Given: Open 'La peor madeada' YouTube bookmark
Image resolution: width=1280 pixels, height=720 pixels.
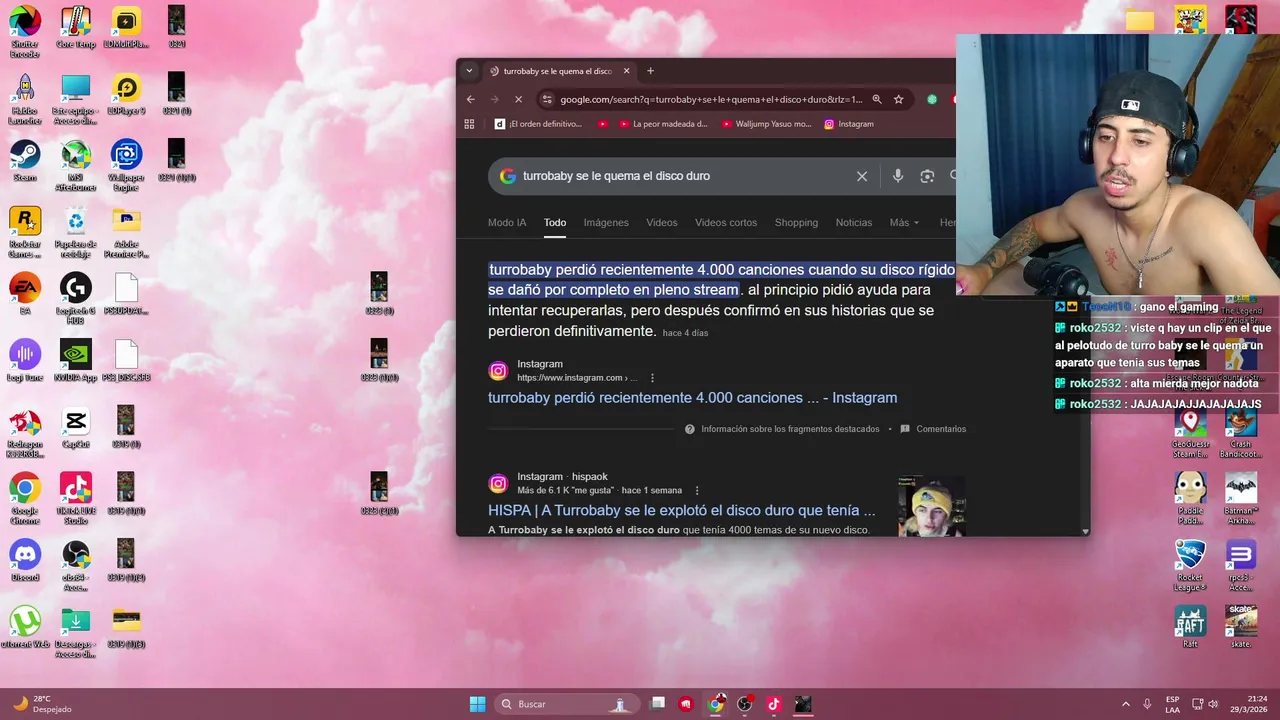Looking at the screenshot, I should click(663, 124).
